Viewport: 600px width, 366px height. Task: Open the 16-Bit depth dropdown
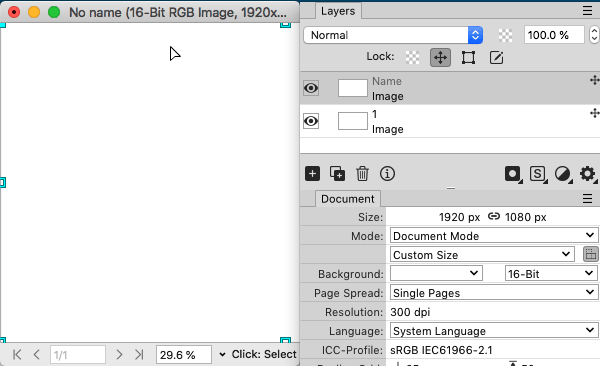tap(551, 273)
